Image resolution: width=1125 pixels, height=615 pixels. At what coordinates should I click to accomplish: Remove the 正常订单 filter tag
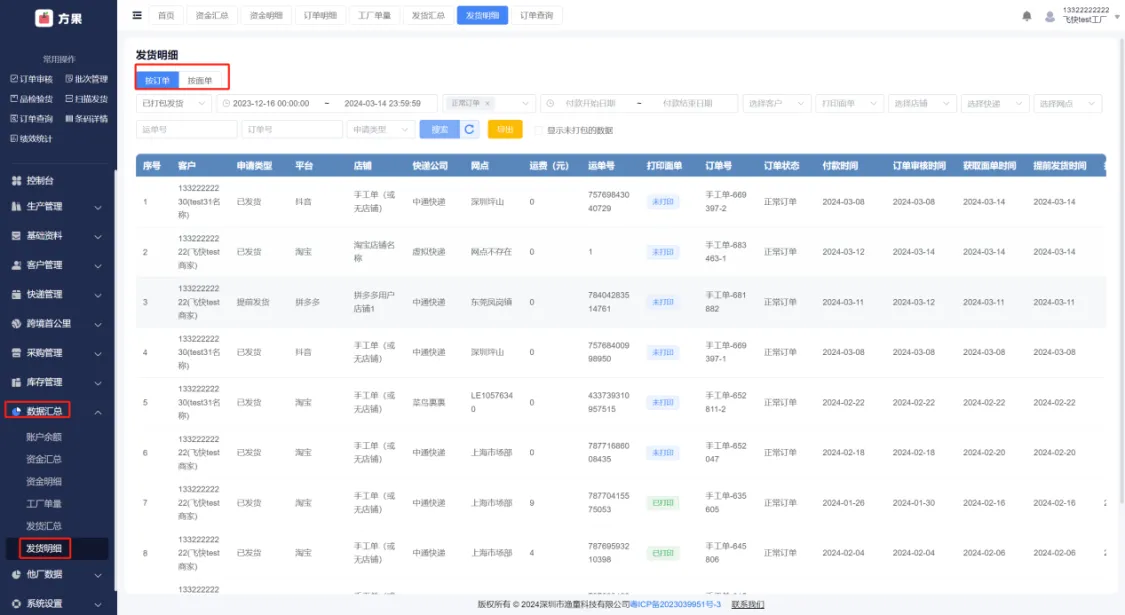click(487, 104)
